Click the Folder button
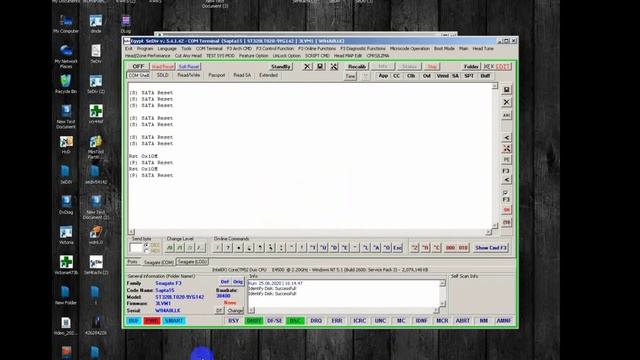Screen dimensions: 640x360 (471, 66)
